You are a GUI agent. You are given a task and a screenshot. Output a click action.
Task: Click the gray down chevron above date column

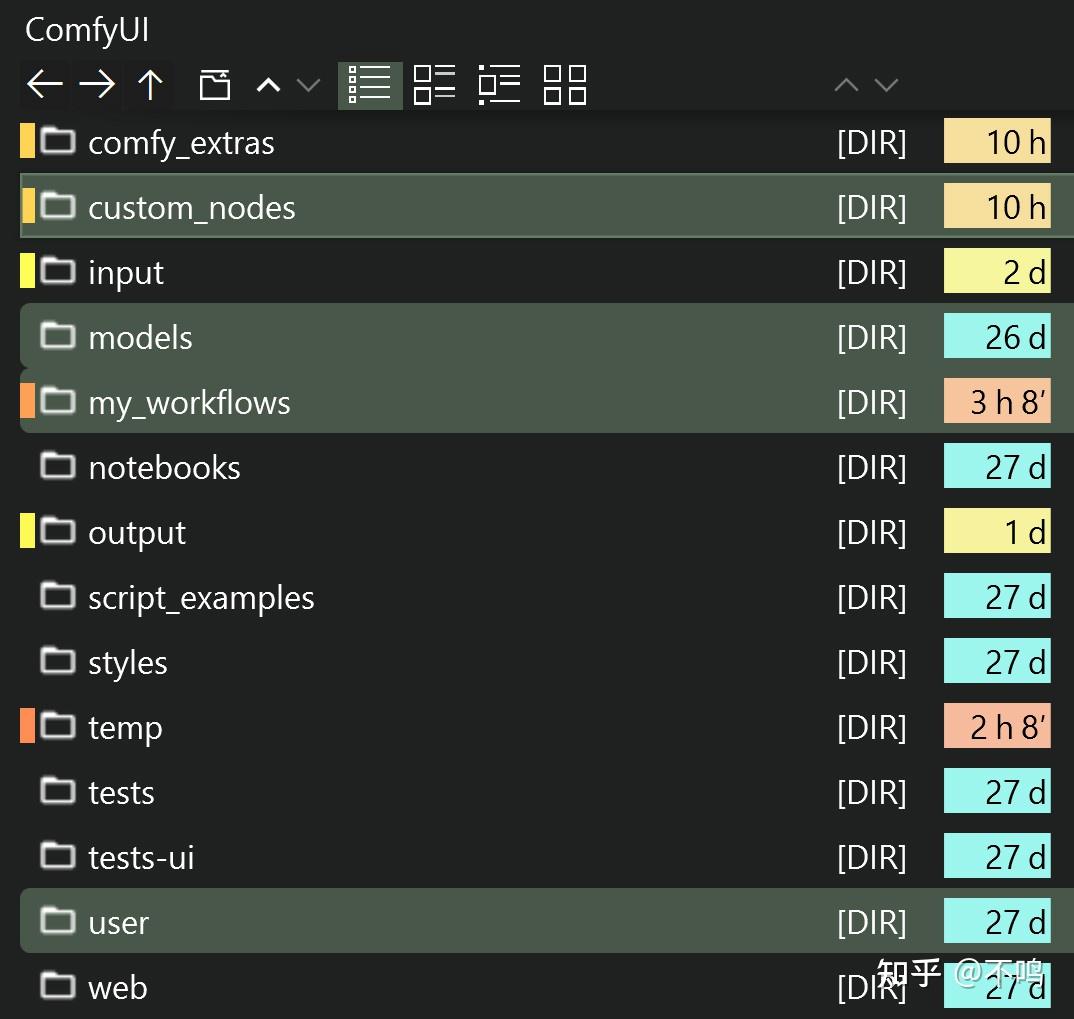[x=886, y=85]
